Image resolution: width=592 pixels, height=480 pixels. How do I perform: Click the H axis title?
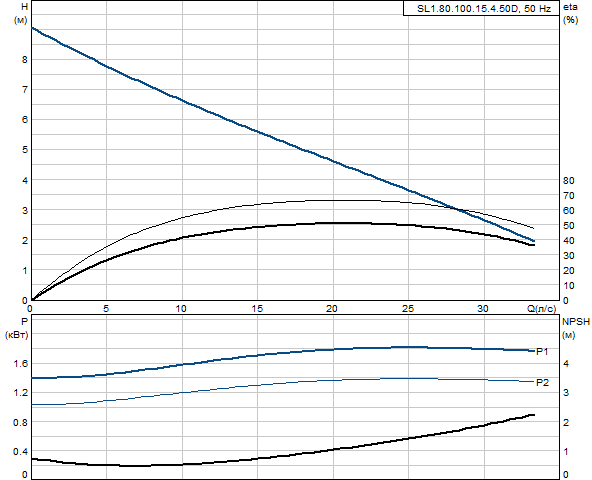(x=24, y=7)
